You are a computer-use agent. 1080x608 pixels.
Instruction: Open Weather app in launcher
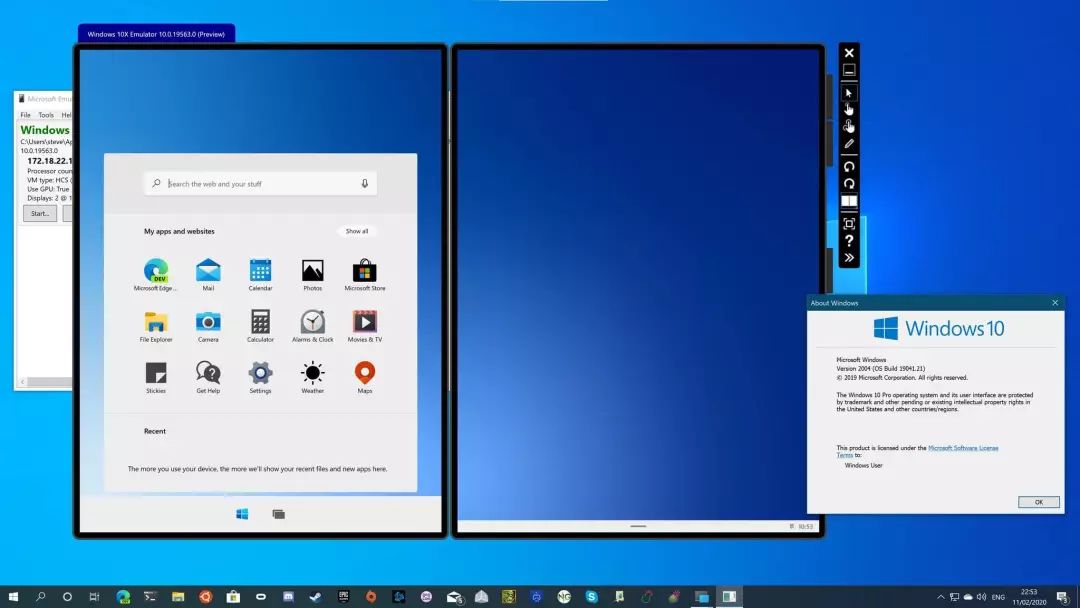tap(312, 377)
